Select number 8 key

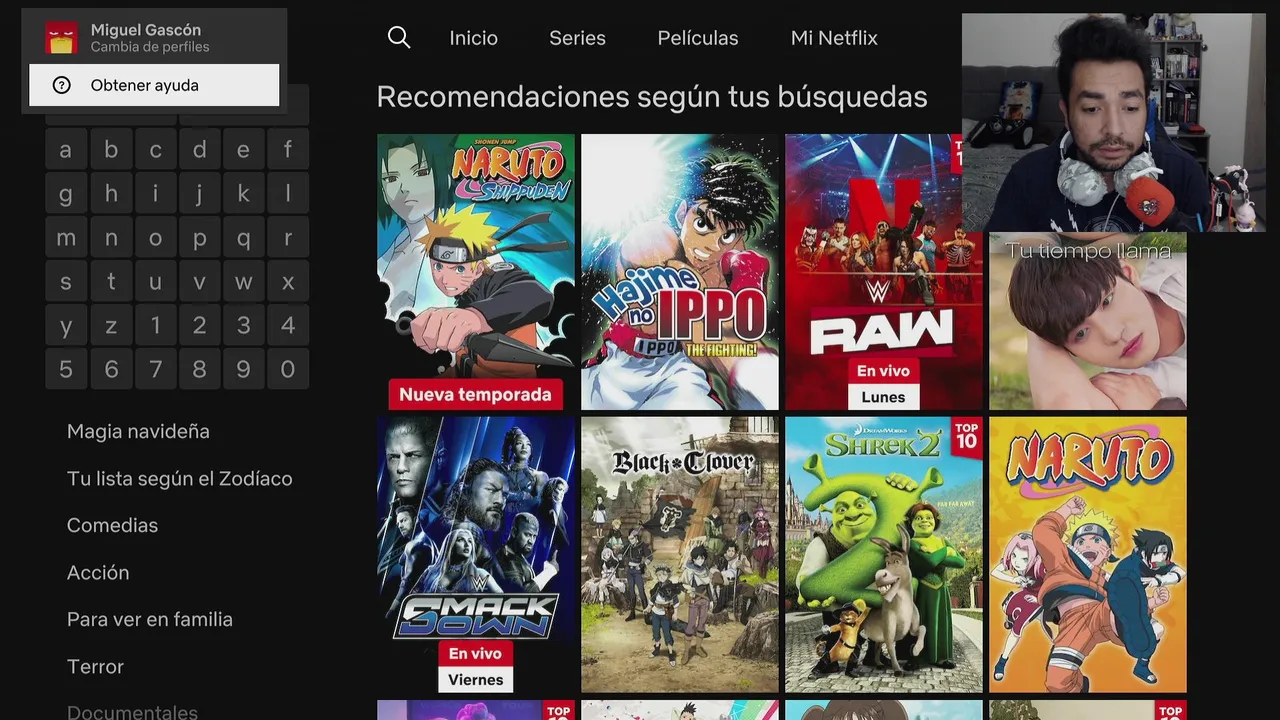[x=199, y=370]
